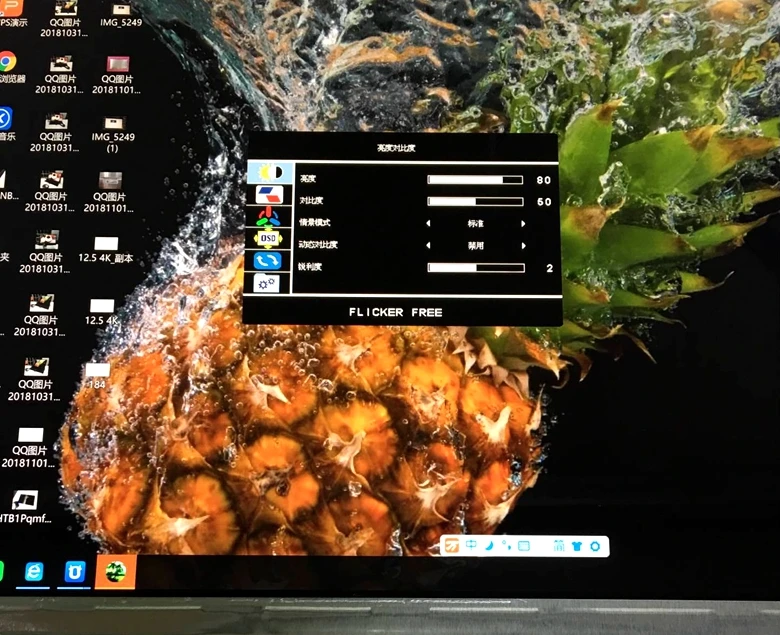Select the blue reset arrows OSD icon
This screenshot has height=635, width=780.
pos(268,261)
